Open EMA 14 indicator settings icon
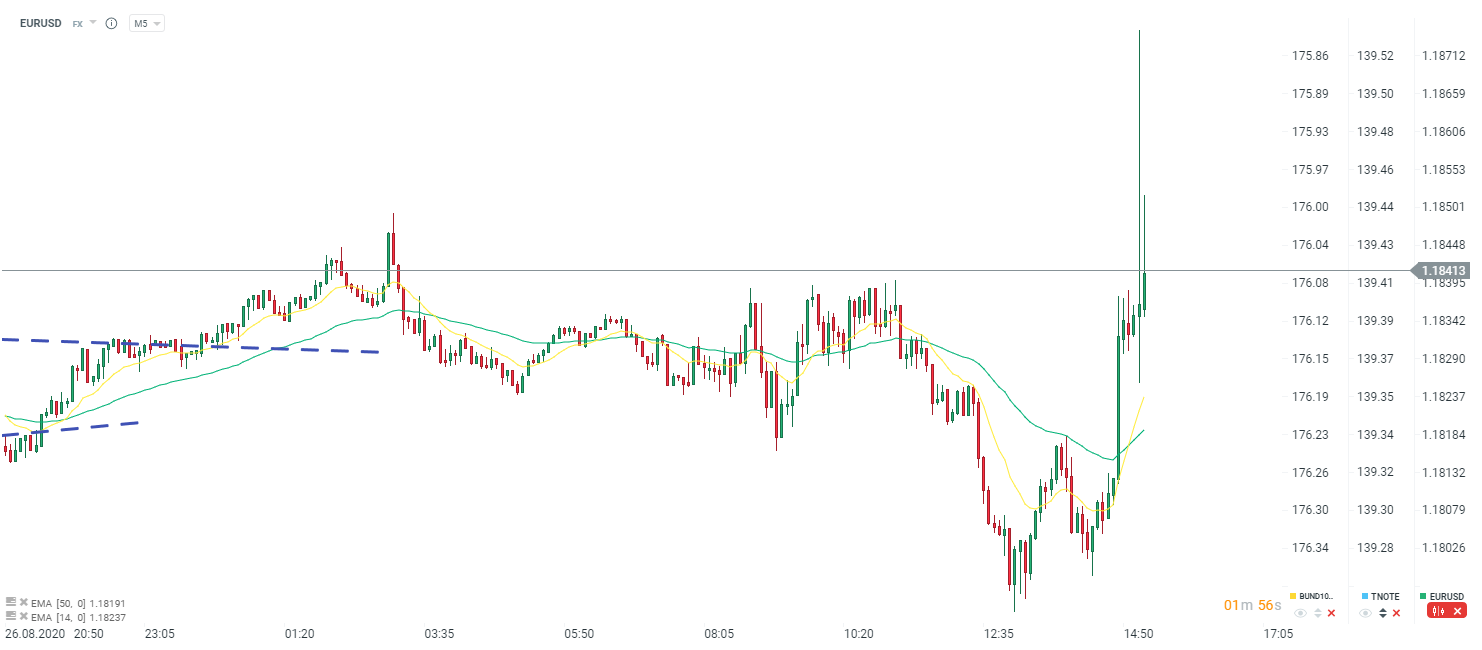The height and width of the screenshot is (650, 1482). pyautogui.click(x=11, y=617)
